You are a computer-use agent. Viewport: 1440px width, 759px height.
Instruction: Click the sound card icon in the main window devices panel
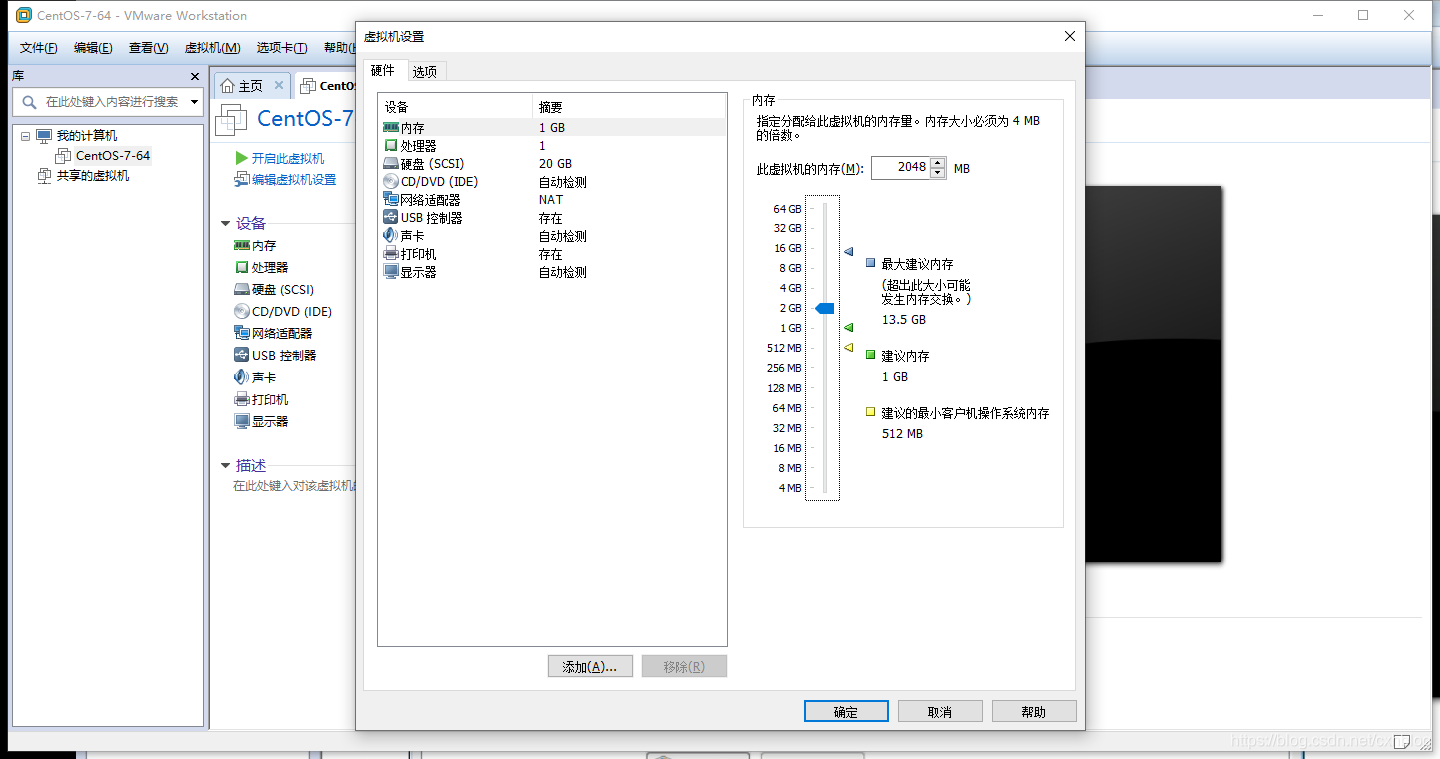point(241,377)
